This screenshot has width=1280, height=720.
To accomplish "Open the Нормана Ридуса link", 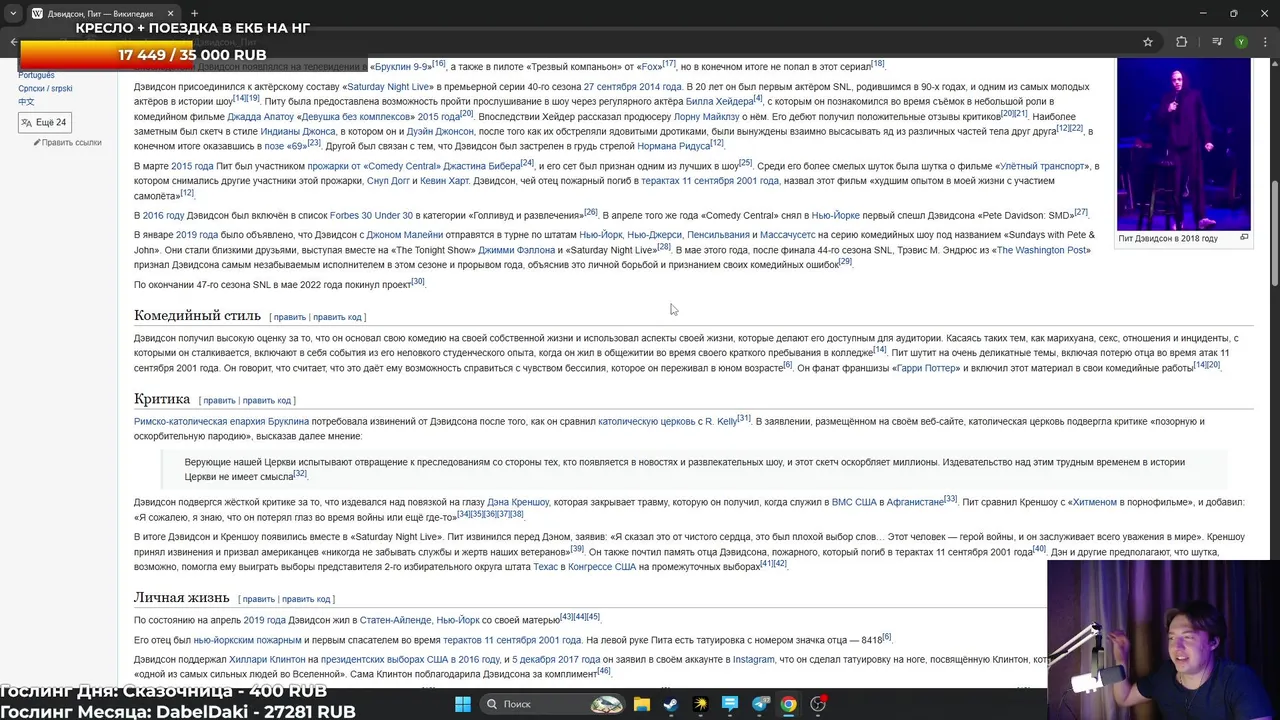I will [x=674, y=146].
